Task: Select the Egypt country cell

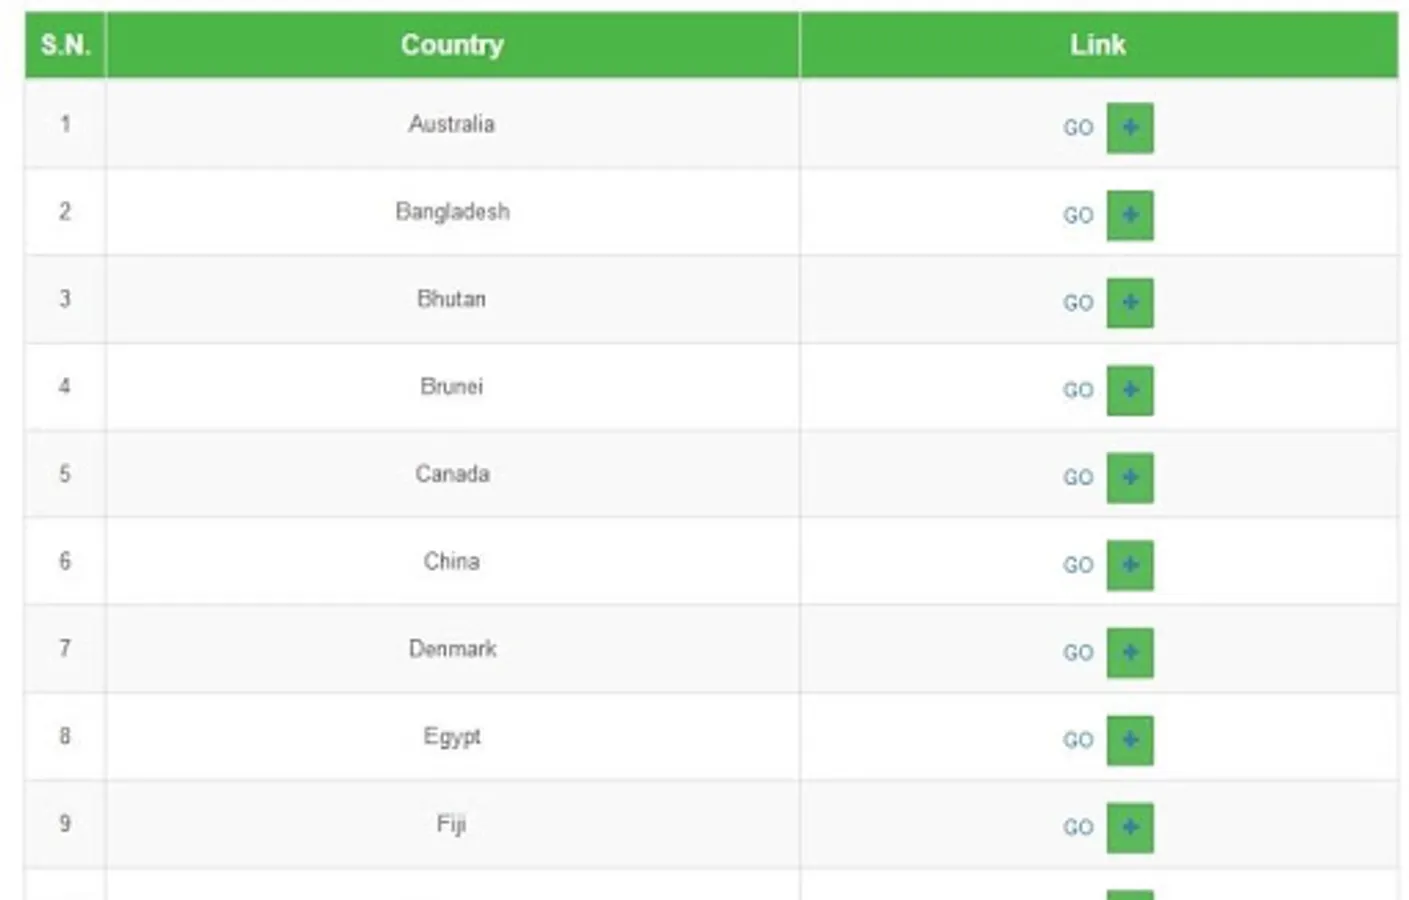Action: coord(452,737)
